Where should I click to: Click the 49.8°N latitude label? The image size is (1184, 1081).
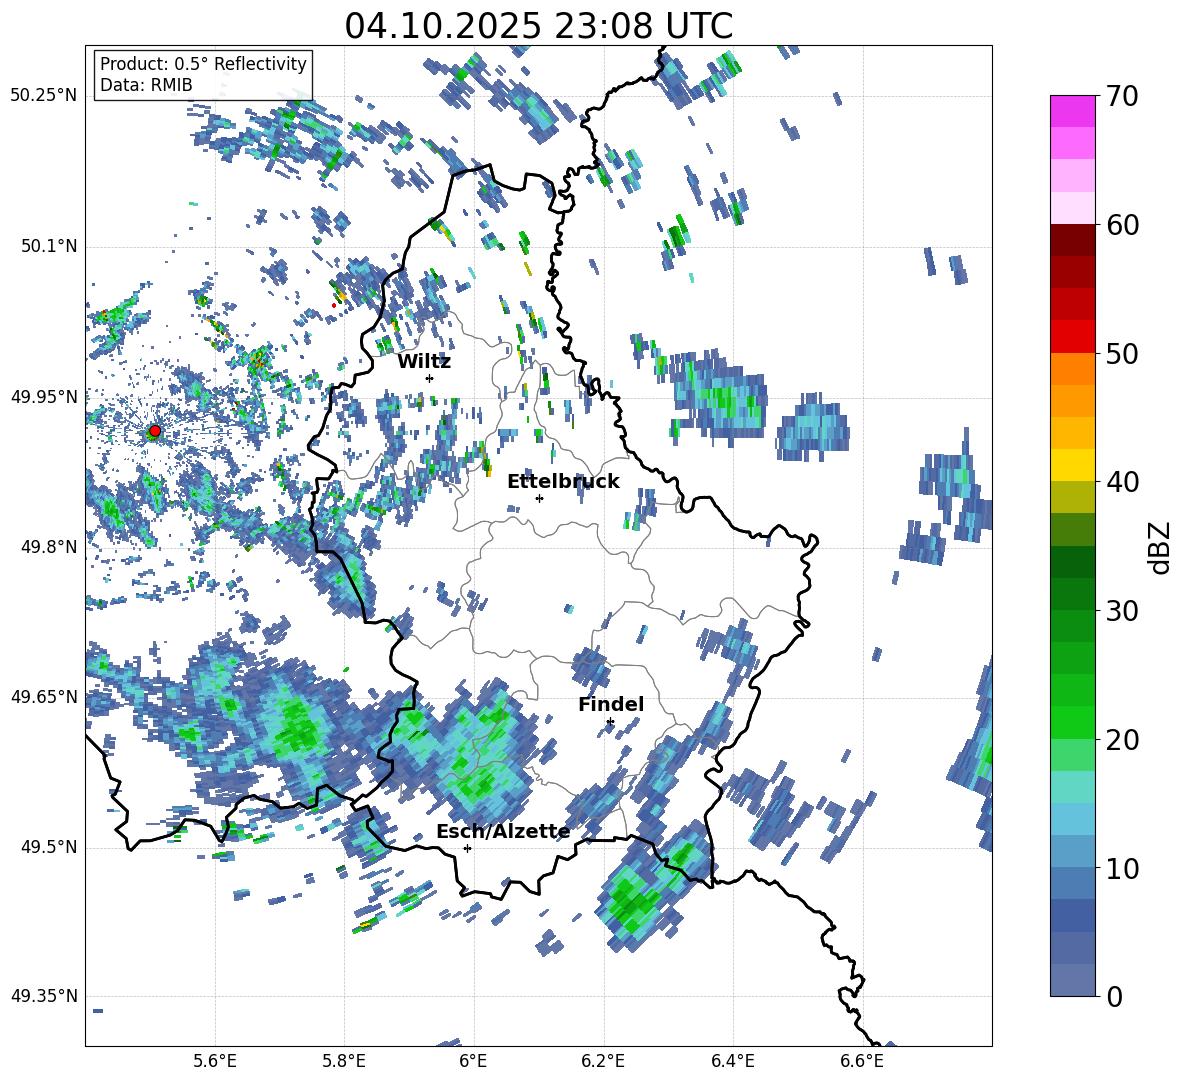click(x=48, y=546)
